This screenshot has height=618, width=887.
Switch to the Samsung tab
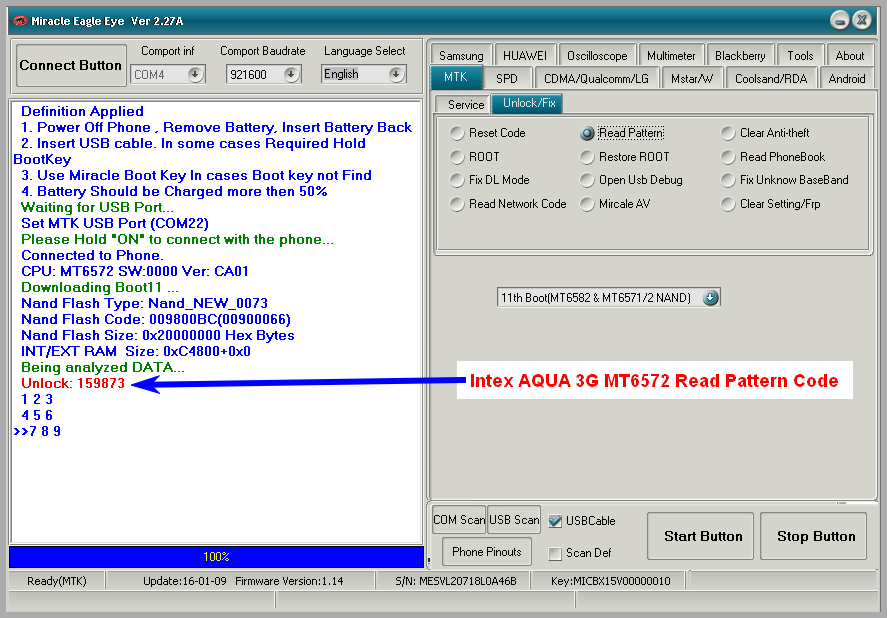pos(461,55)
